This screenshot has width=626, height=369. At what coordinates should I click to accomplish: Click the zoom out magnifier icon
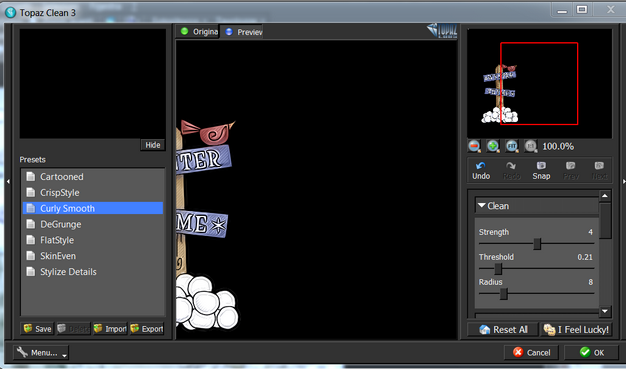coord(474,146)
